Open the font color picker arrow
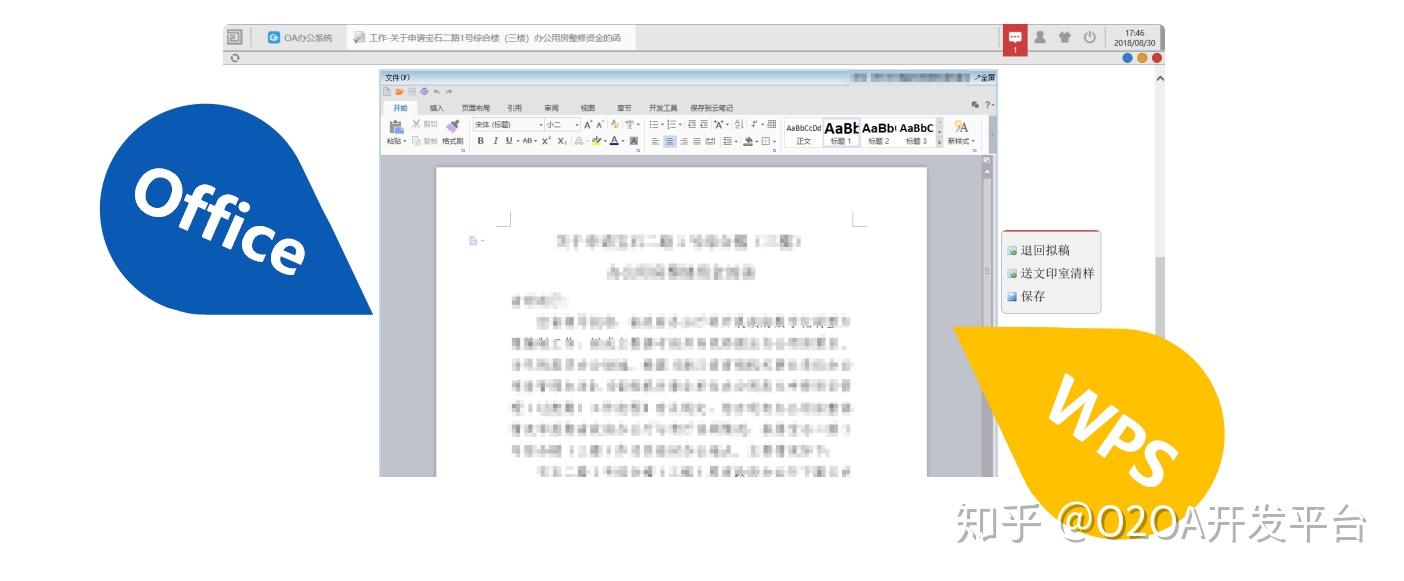 [x=622, y=141]
